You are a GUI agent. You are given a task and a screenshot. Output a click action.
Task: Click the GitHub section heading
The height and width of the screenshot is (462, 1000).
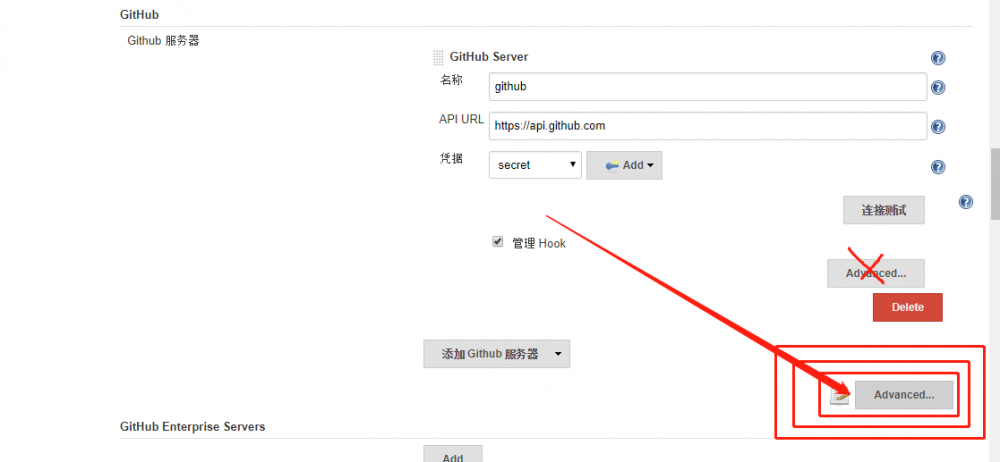click(139, 14)
